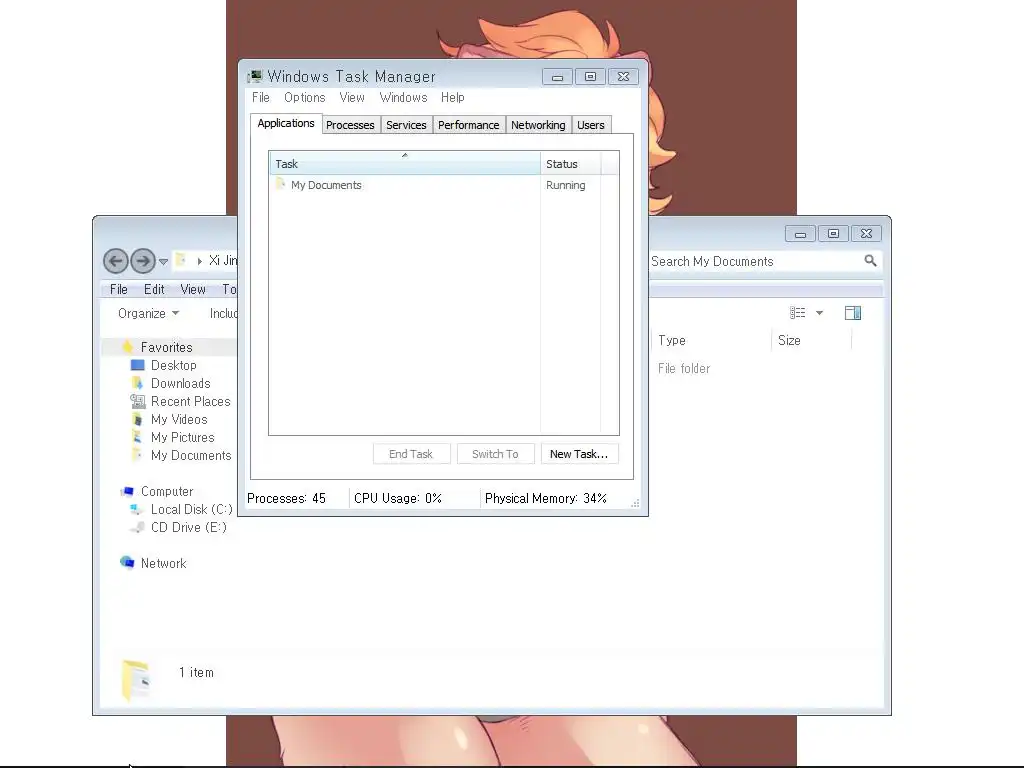The image size is (1024, 768).
Task: Click the "File folder" type cell
Action: [x=684, y=368]
